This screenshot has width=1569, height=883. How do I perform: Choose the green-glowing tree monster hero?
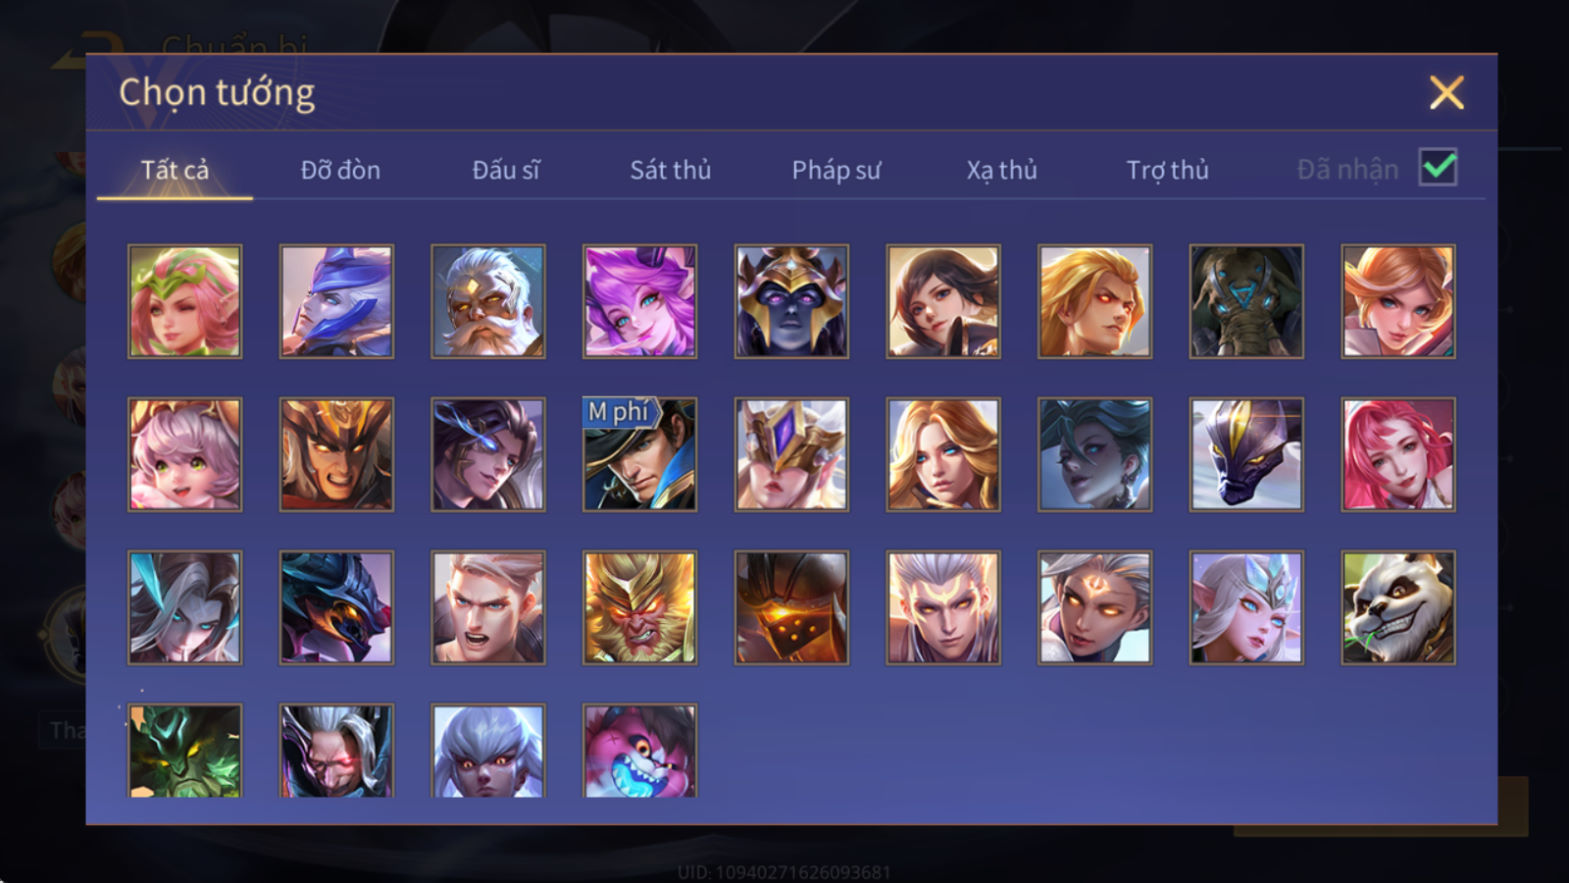(x=185, y=750)
